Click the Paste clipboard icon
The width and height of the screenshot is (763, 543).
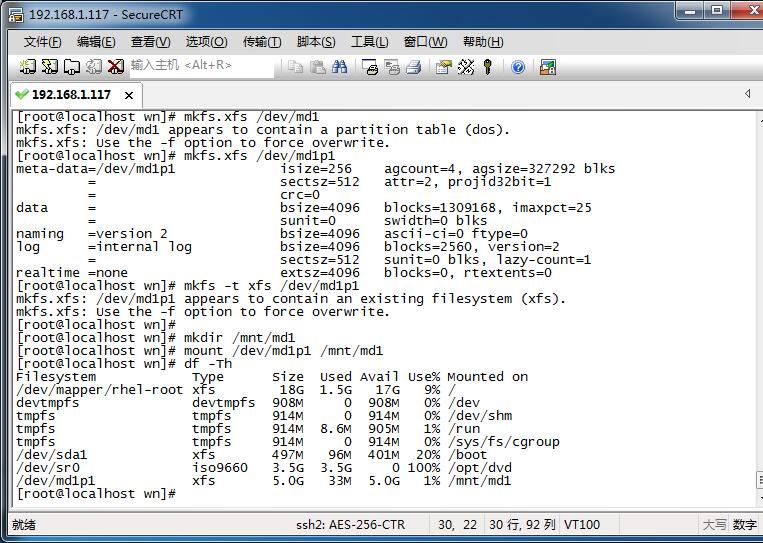click(318, 67)
